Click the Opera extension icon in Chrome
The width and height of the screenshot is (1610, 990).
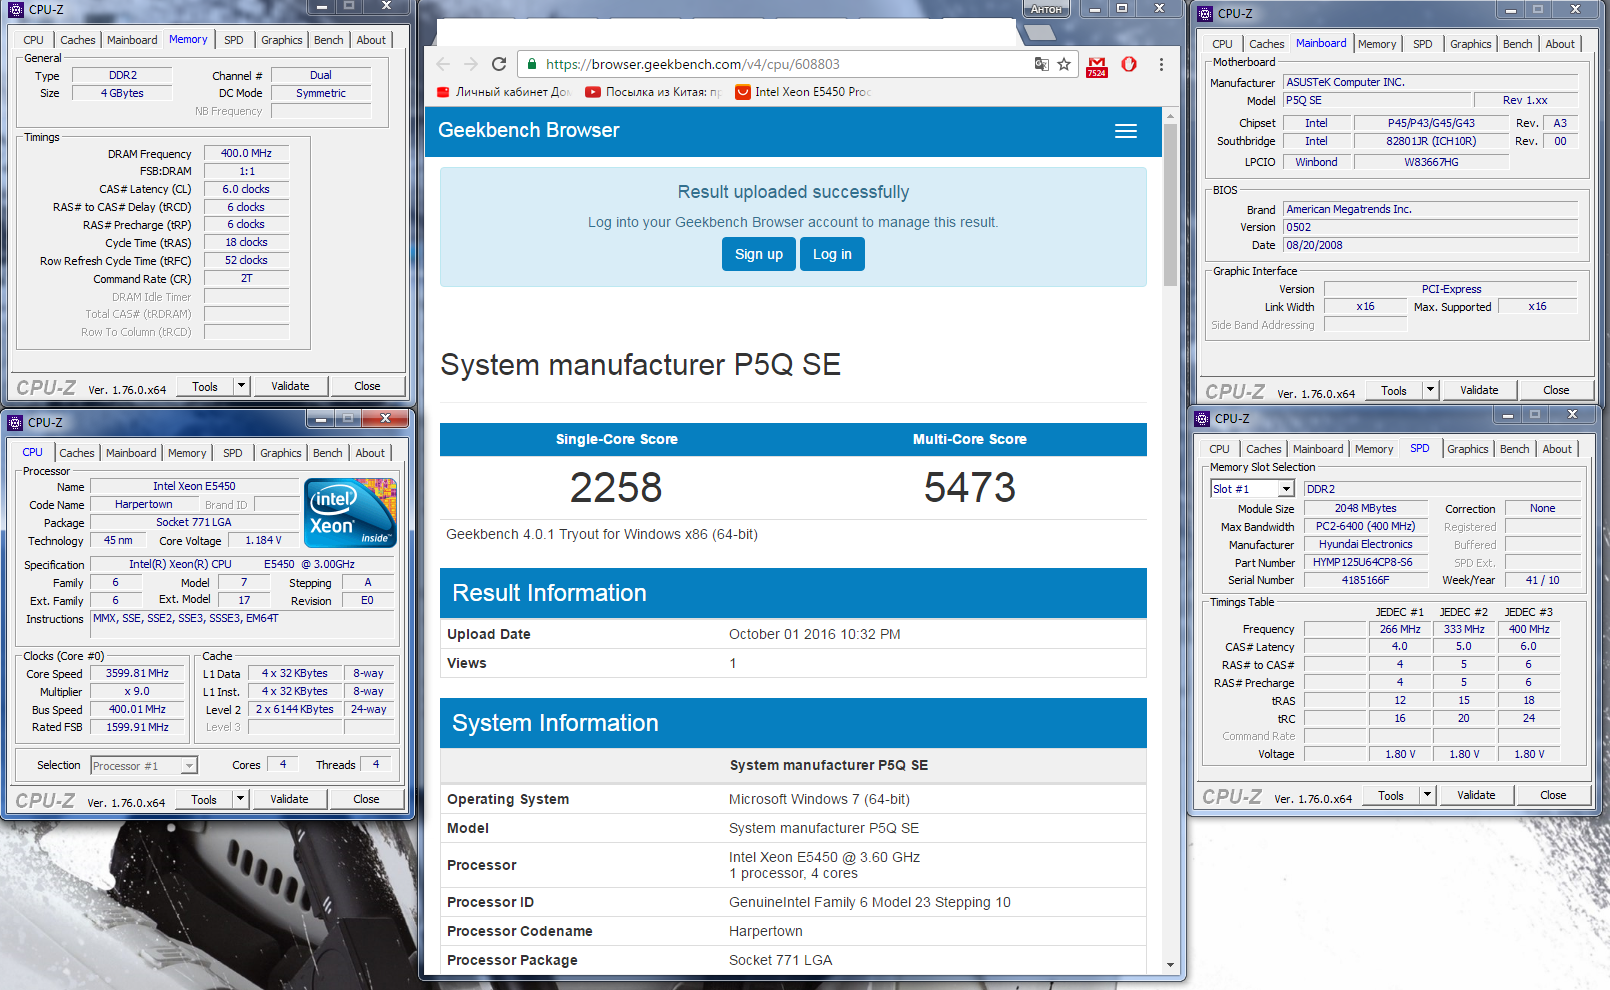pos(1129,64)
